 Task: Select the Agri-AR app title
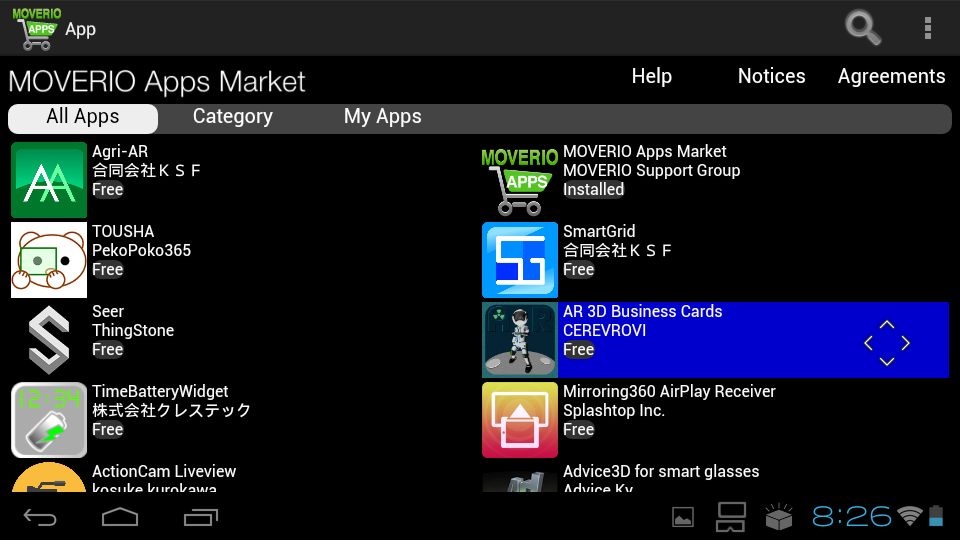coord(120,151)
